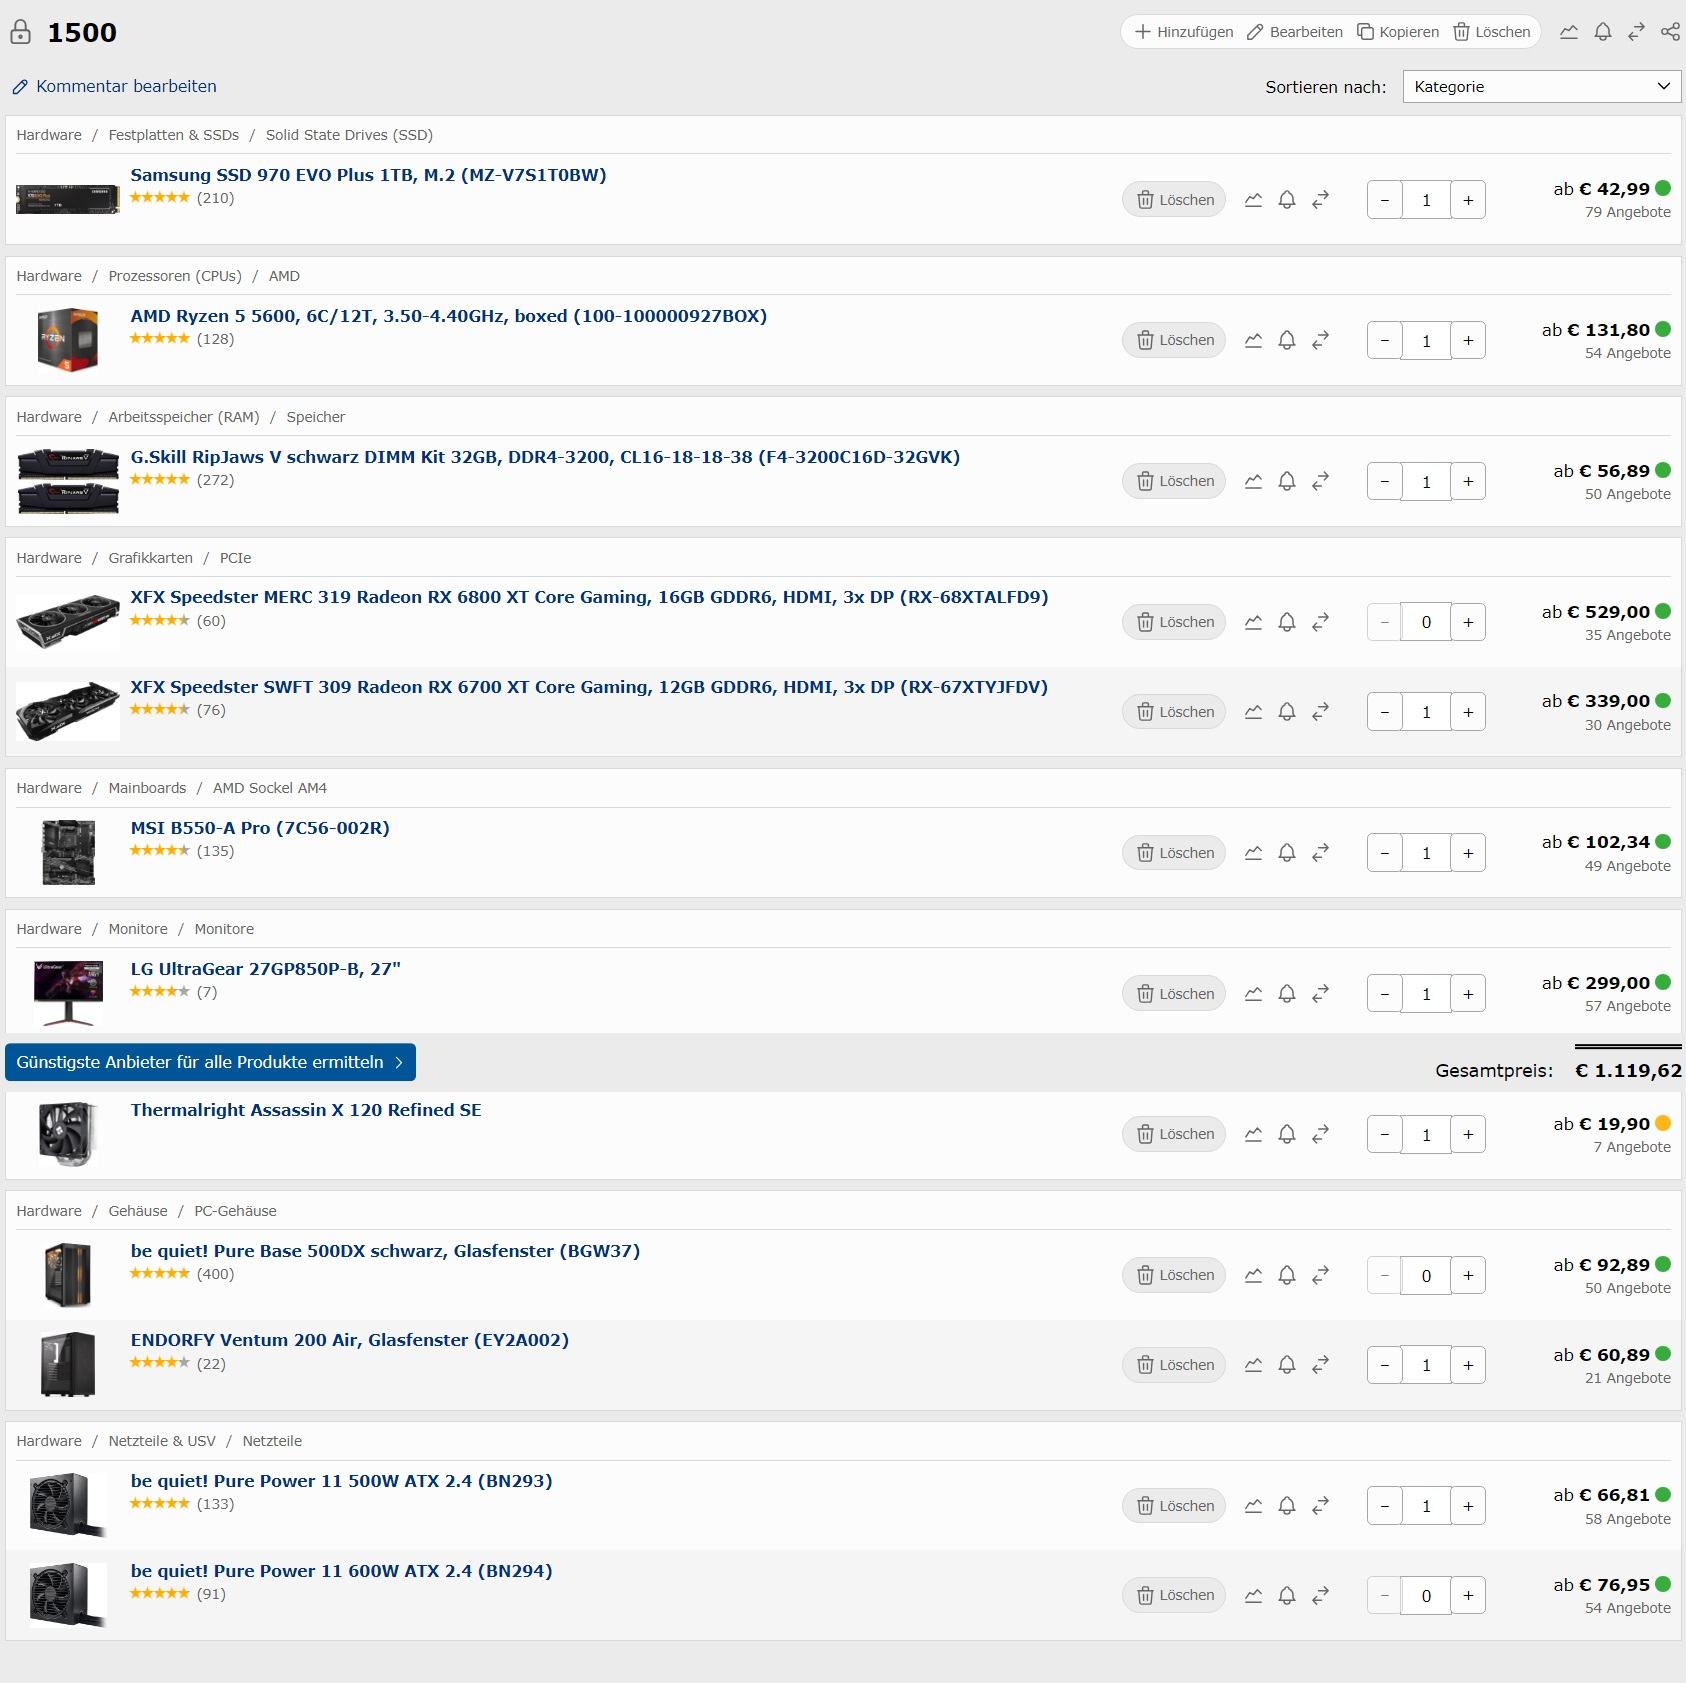
Task: Set price alert for AMD Ryzen 5 5600
Action: pyautogui.click(x=1287, y=341)
